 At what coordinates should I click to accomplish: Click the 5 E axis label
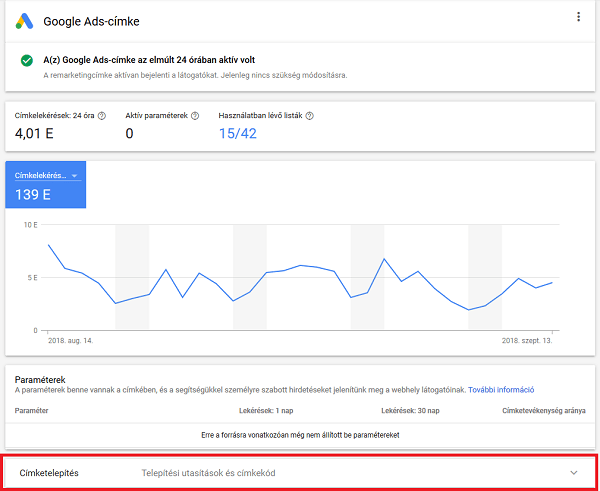32,277
